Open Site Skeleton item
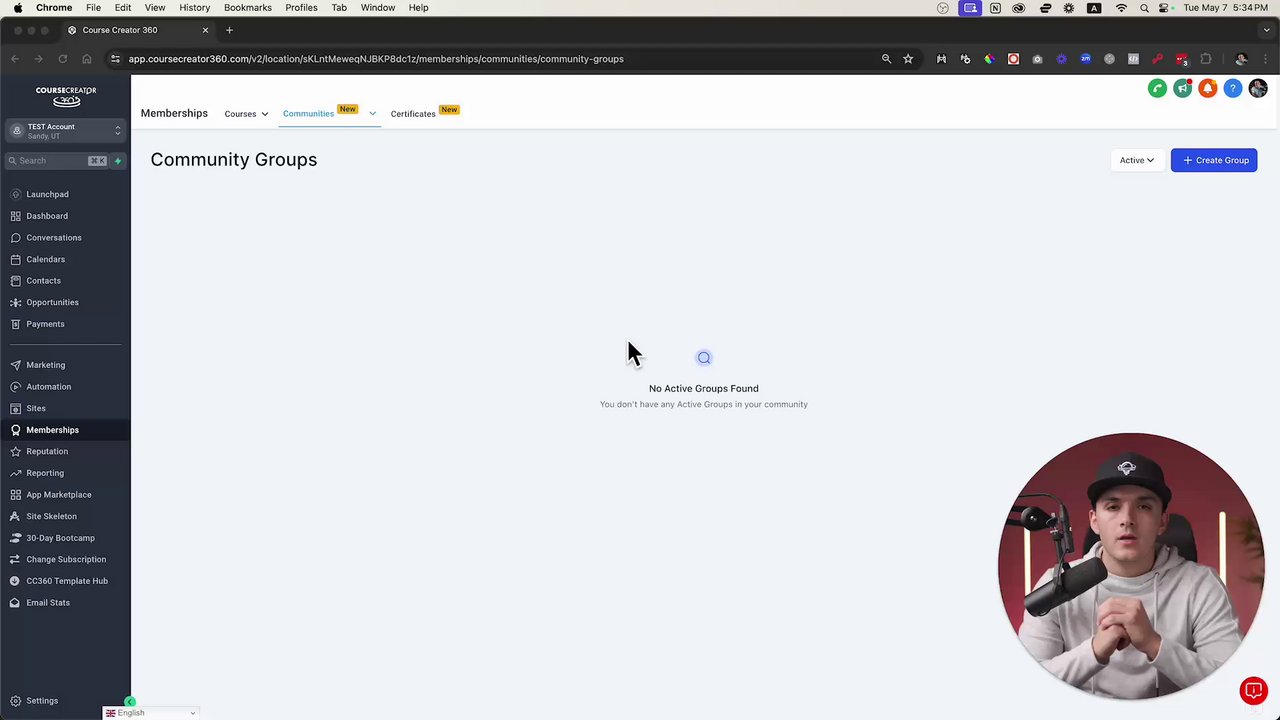1280x720 pixels. click(x=51, y=516)
